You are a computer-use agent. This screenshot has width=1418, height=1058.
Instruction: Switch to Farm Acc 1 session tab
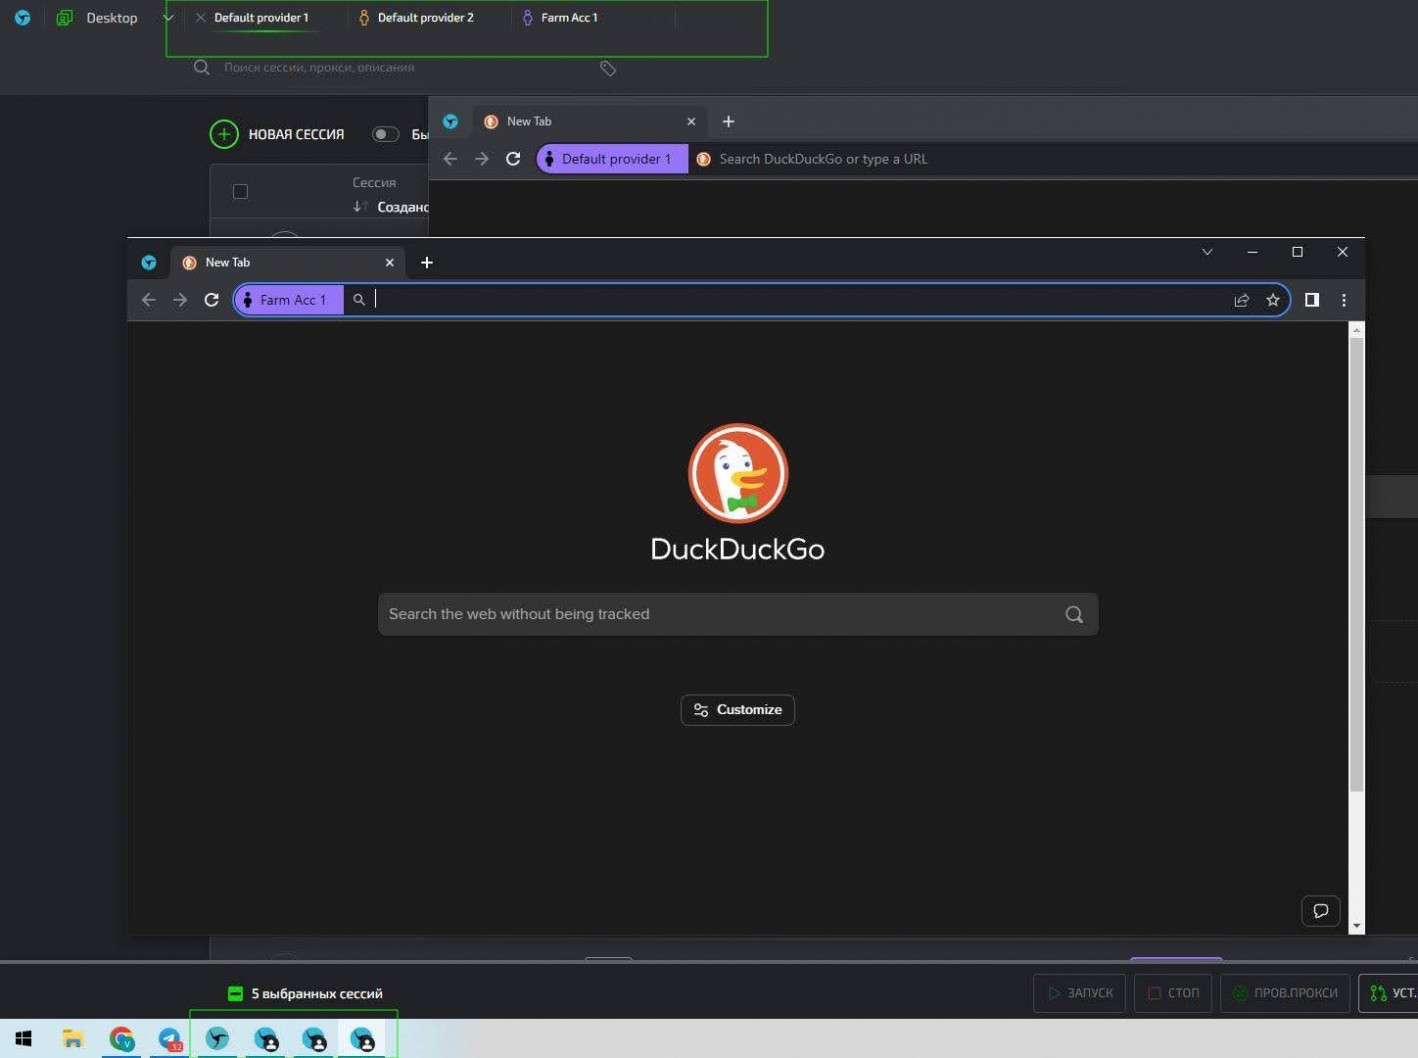coord(569,18)
